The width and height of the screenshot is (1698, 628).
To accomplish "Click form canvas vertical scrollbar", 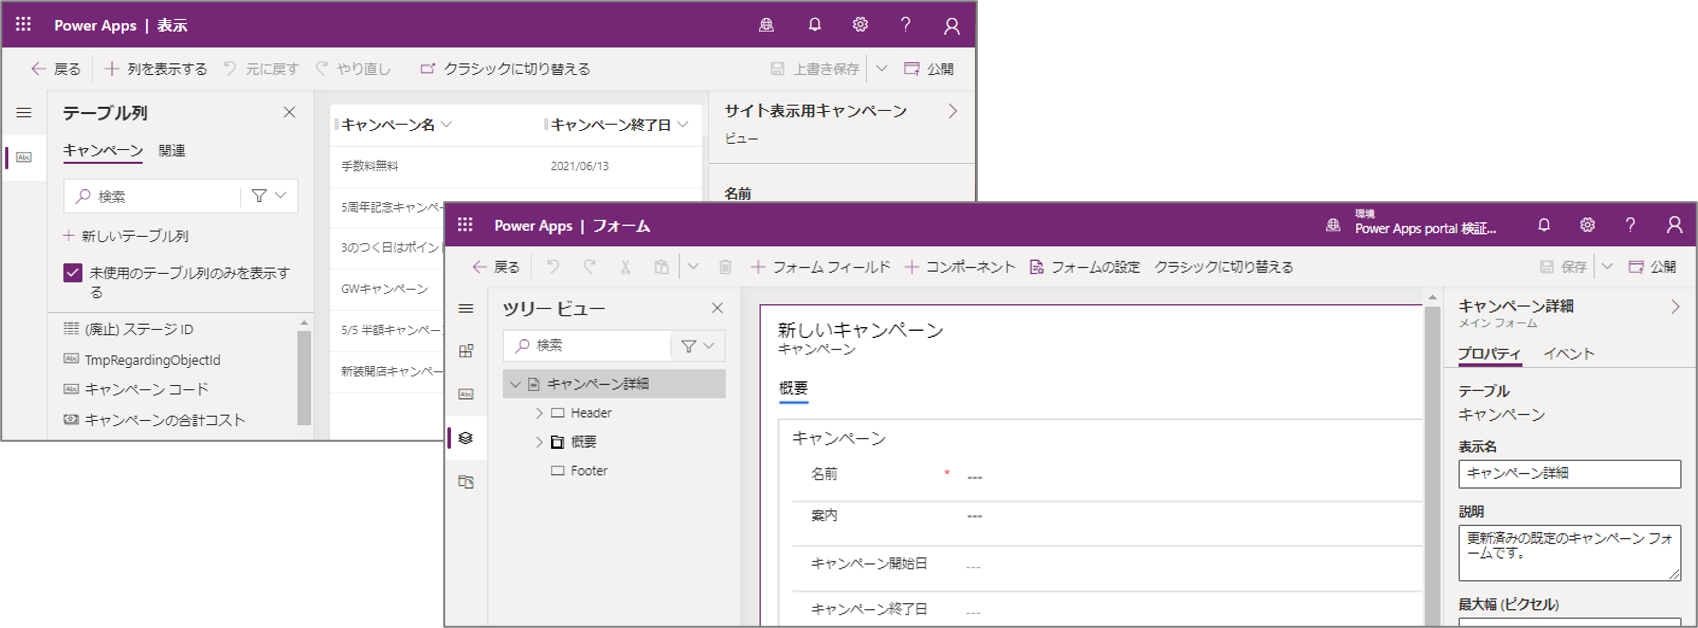I will pos(1432,460).
